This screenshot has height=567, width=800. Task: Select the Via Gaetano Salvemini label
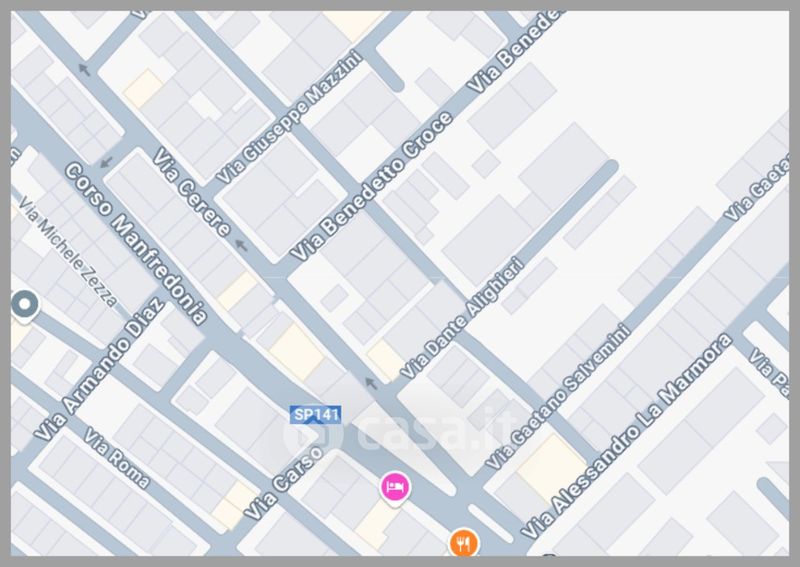tap(558, 396)
